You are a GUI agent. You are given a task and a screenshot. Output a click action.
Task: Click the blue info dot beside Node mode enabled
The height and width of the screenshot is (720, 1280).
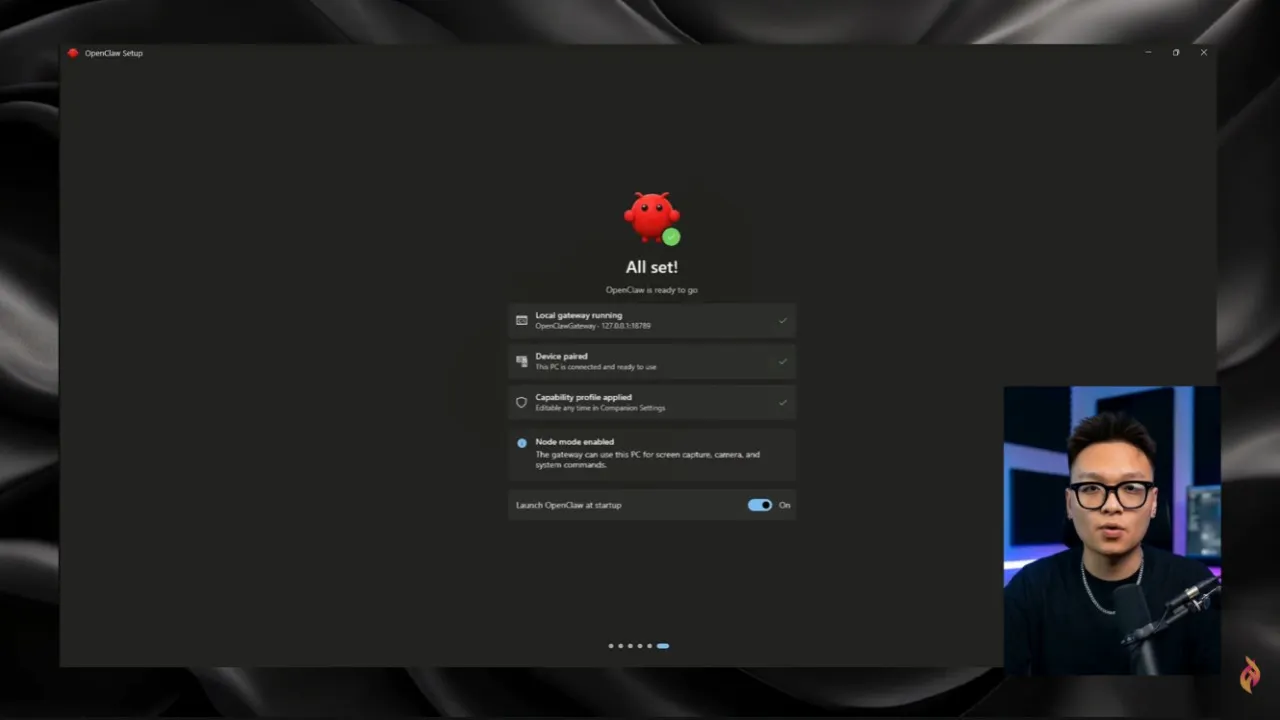[x=521, y=443]
